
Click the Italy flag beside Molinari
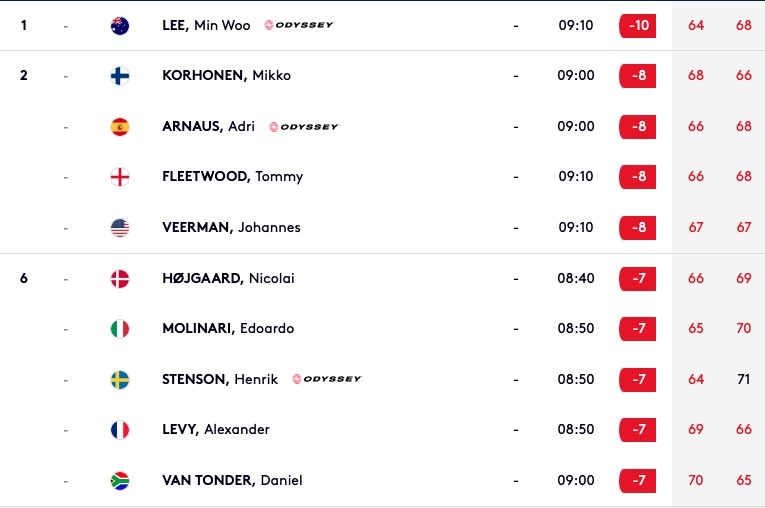[120, 329]
